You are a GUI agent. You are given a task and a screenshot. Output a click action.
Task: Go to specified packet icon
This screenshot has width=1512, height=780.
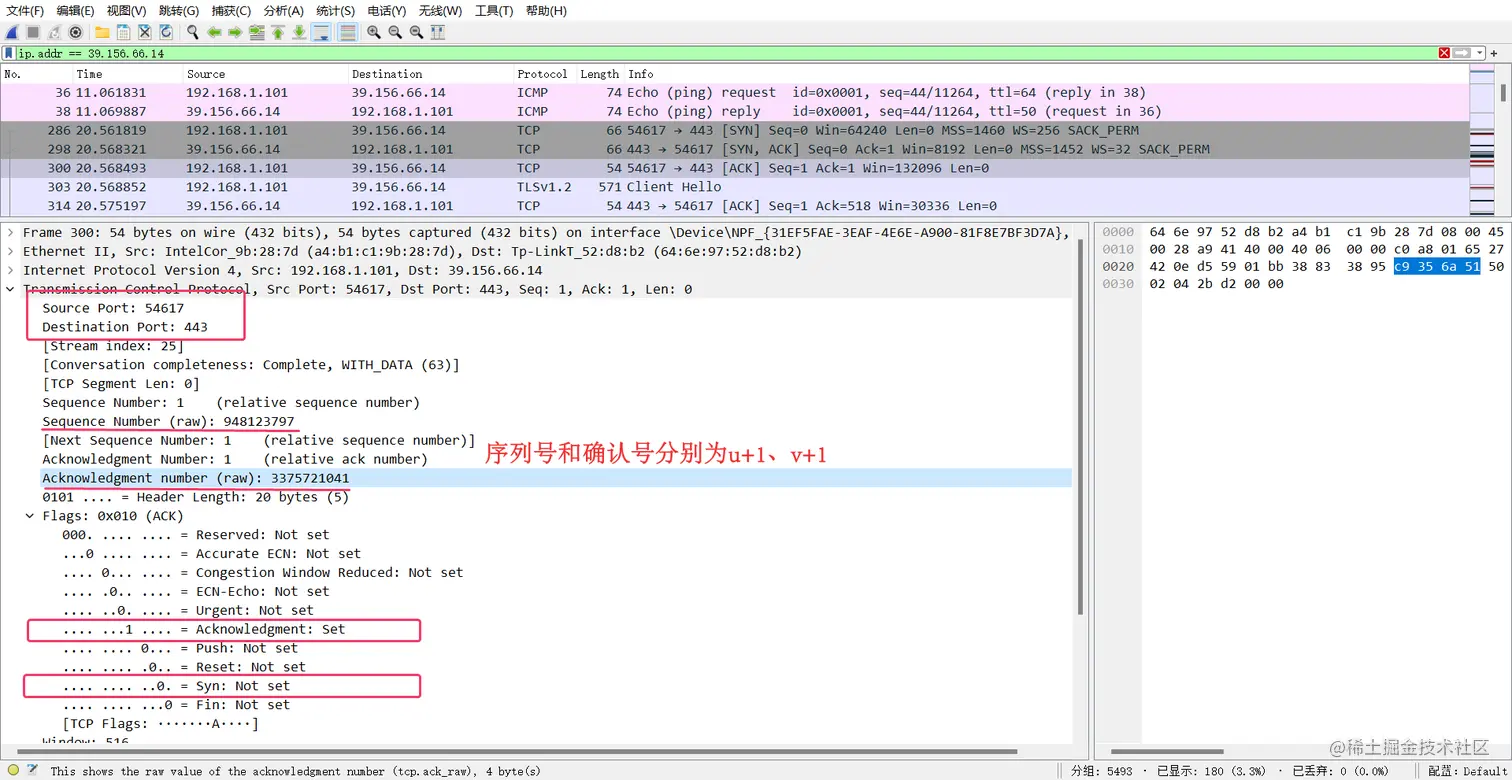257,32
